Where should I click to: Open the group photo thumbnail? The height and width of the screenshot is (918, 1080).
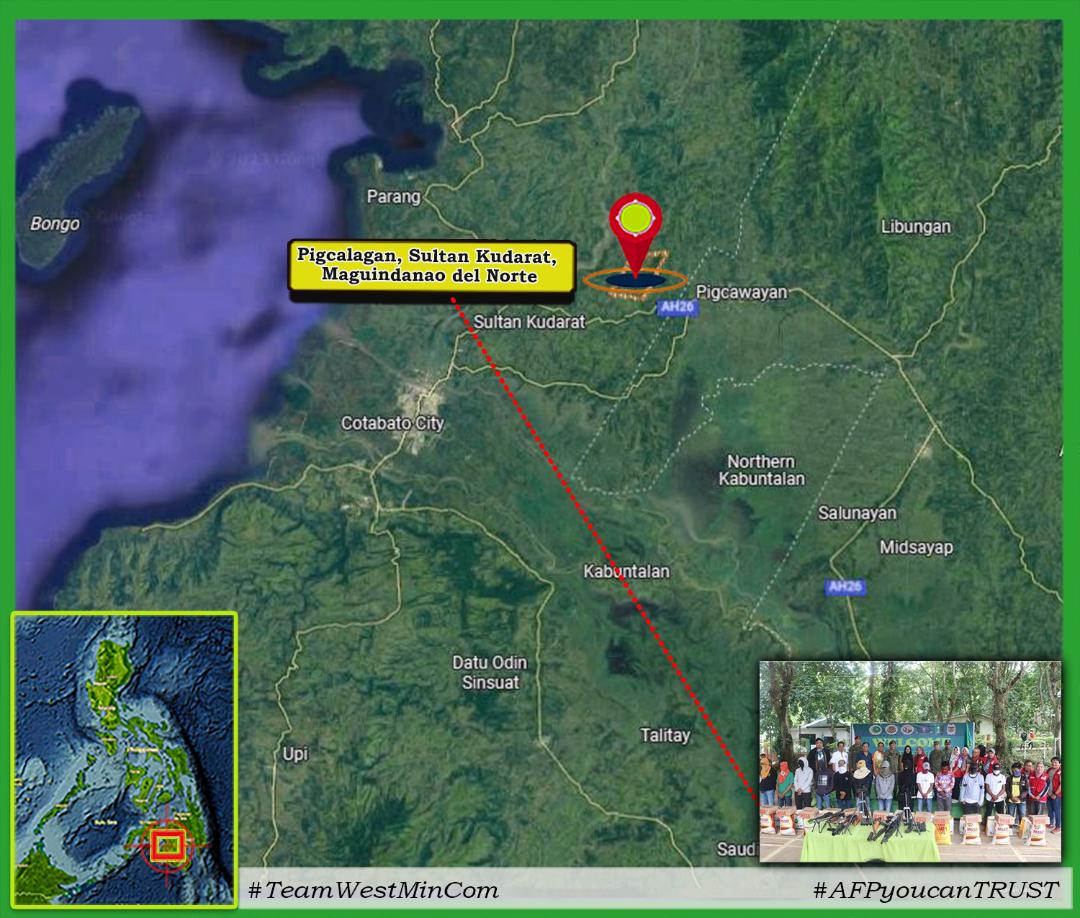tap(909, 761)
